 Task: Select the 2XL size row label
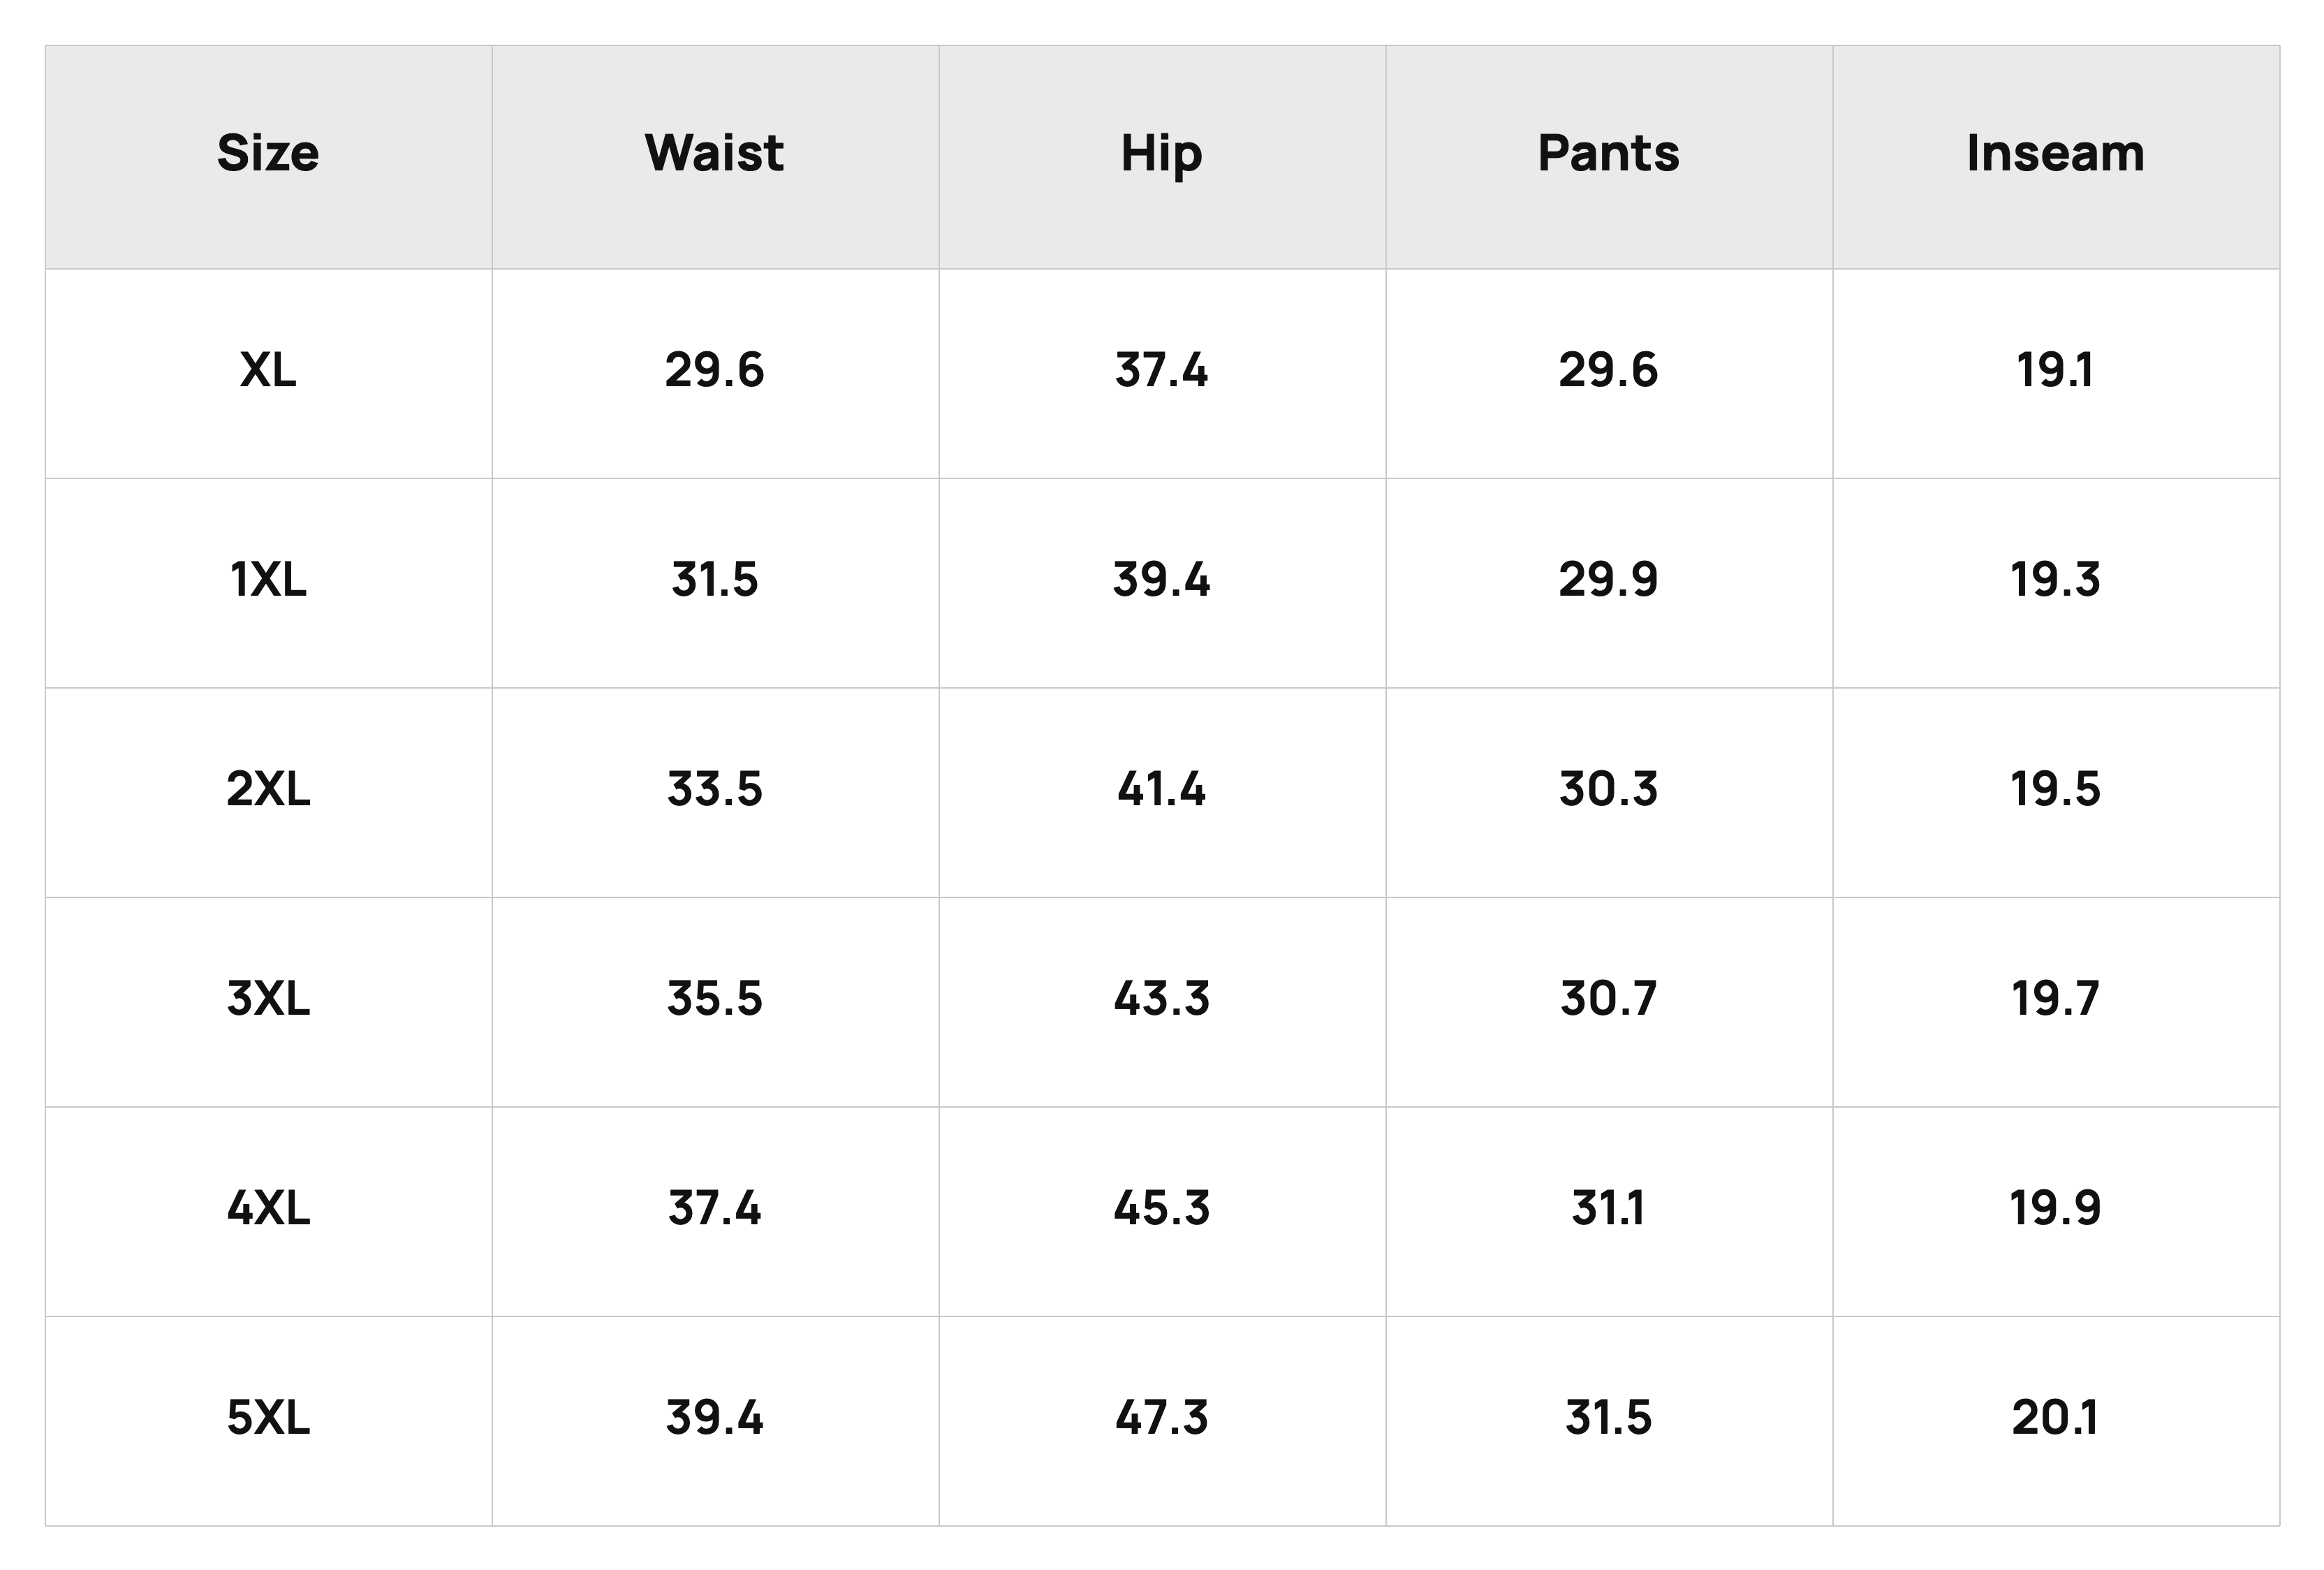pos(268,790)
